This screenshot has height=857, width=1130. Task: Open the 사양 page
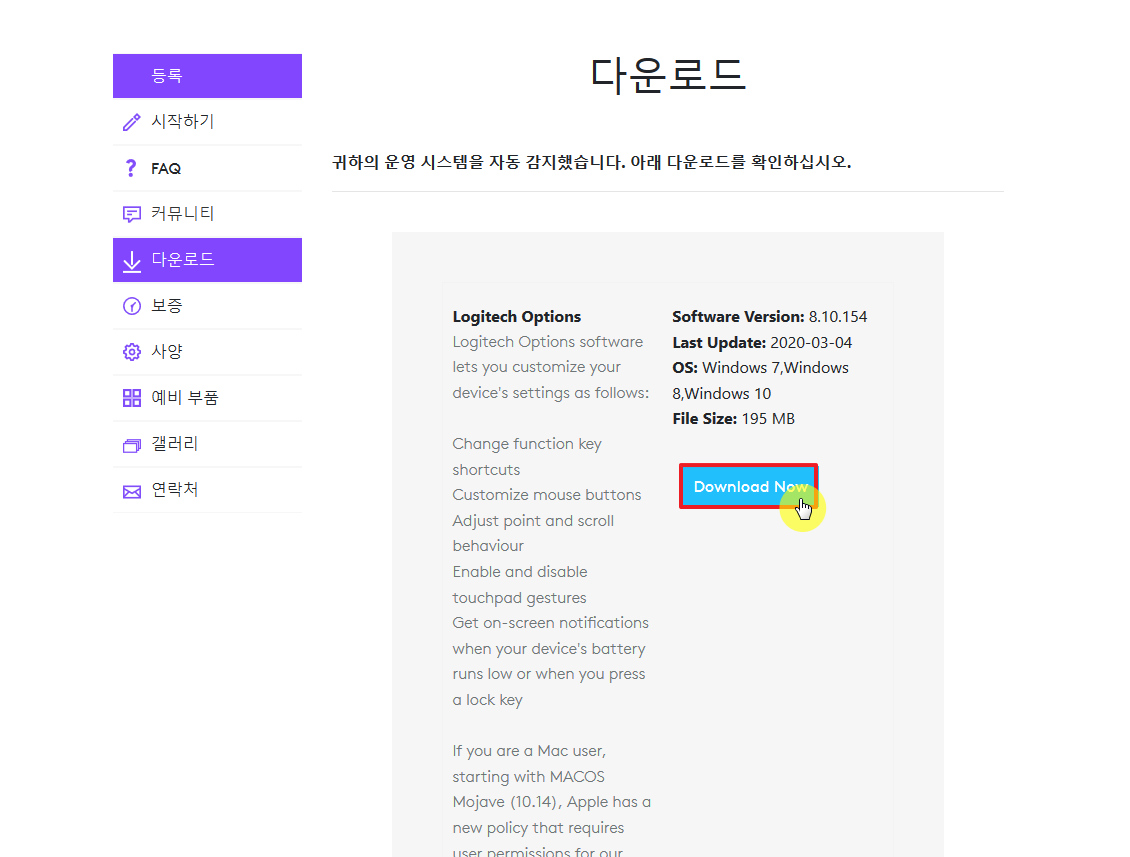pyautogui.click(x=208, y=352)
